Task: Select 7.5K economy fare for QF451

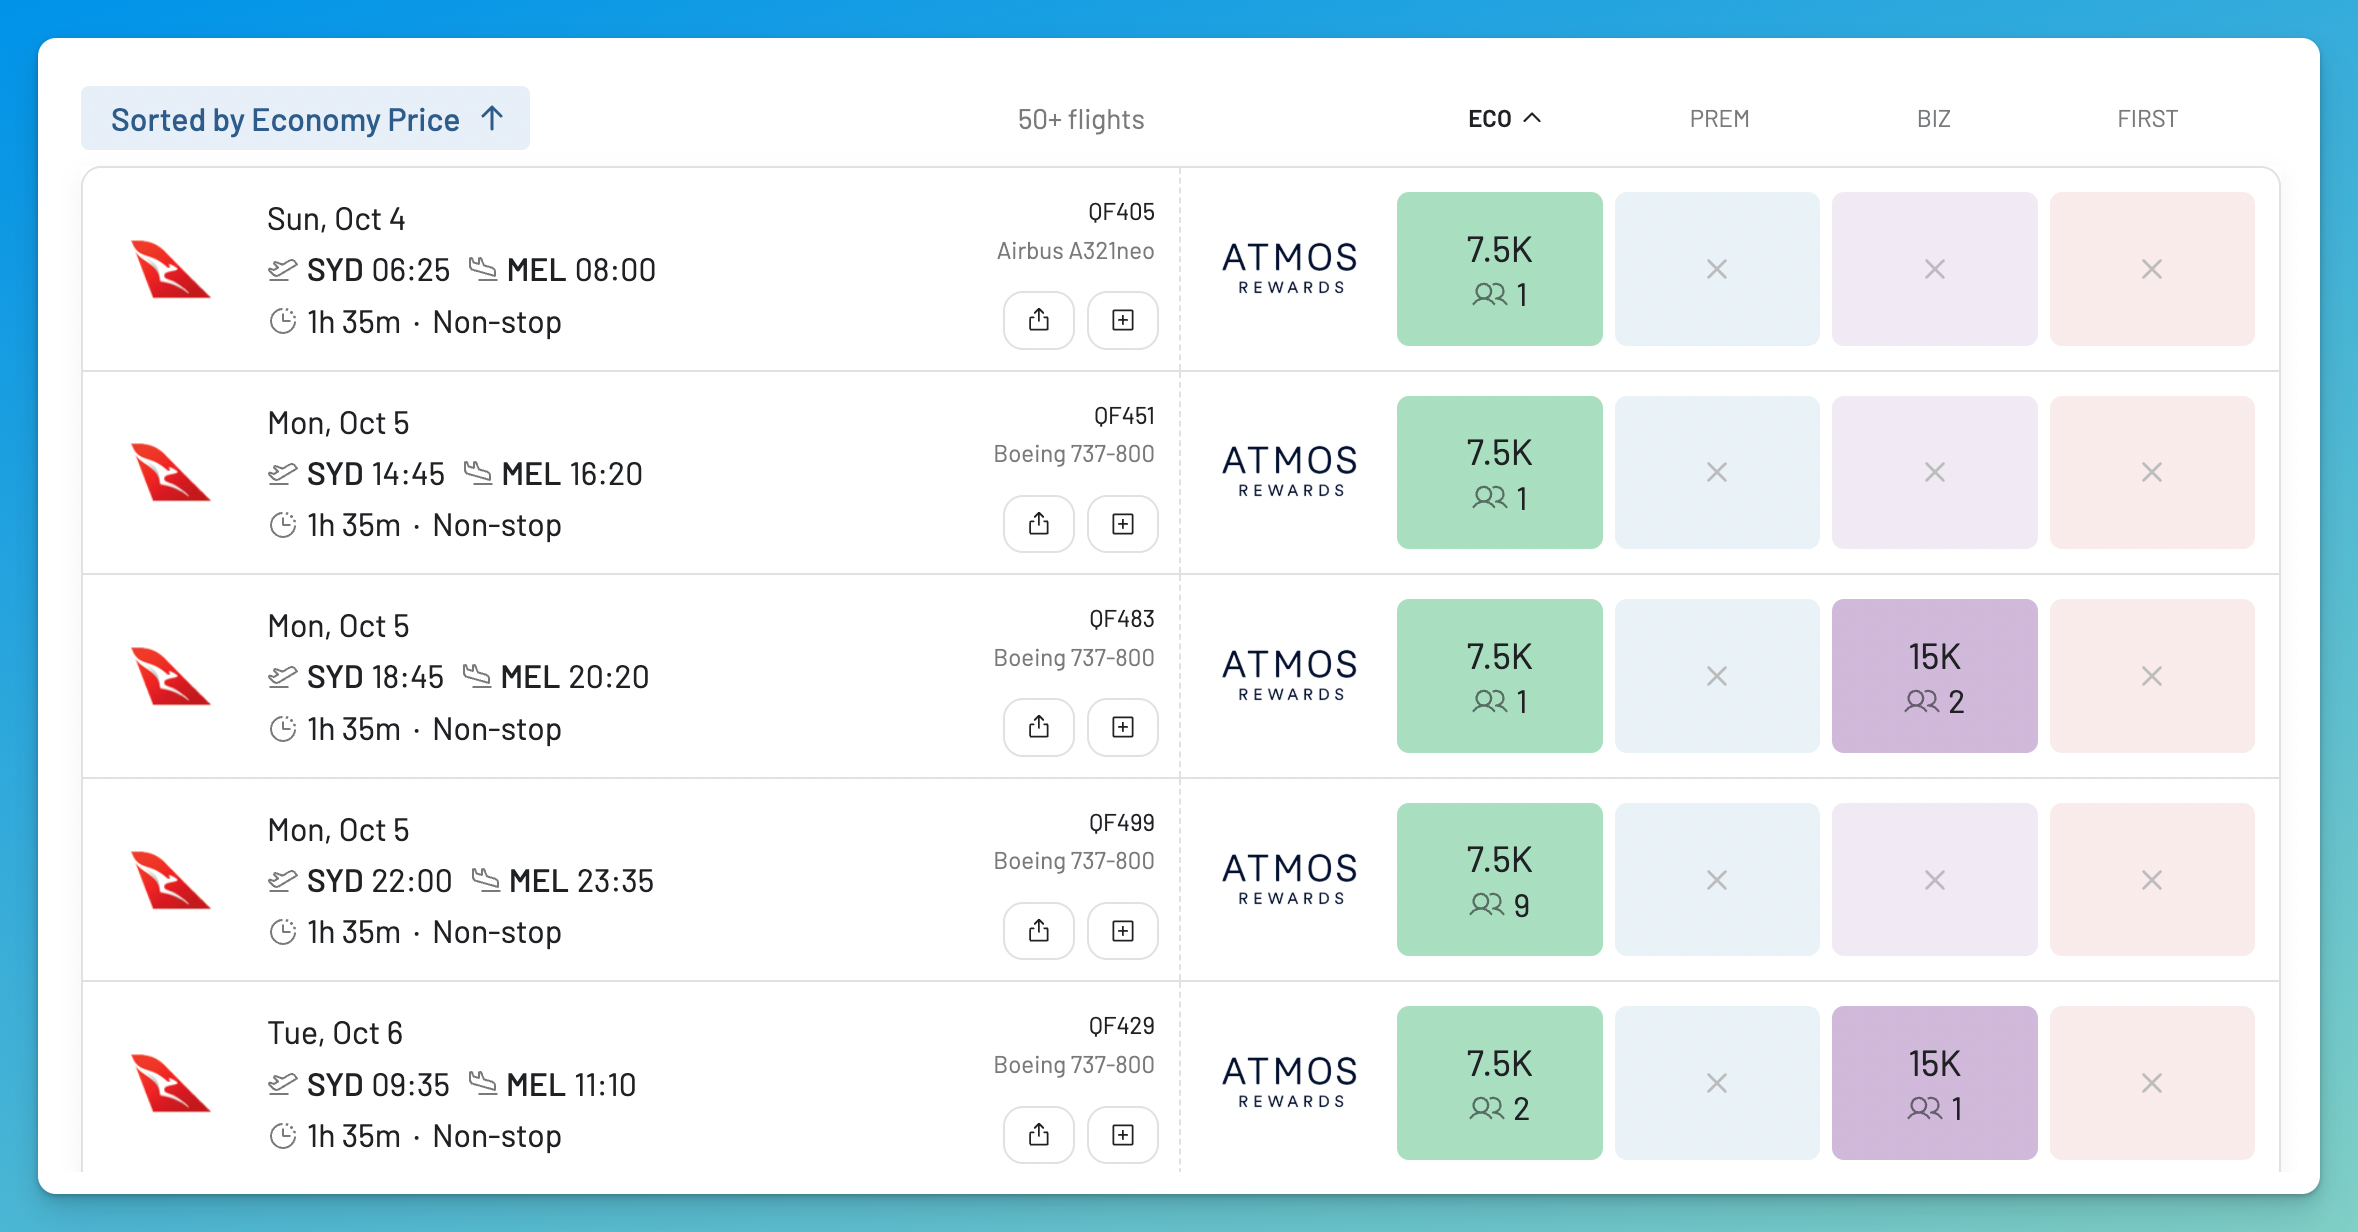Action: point(1499,472)
